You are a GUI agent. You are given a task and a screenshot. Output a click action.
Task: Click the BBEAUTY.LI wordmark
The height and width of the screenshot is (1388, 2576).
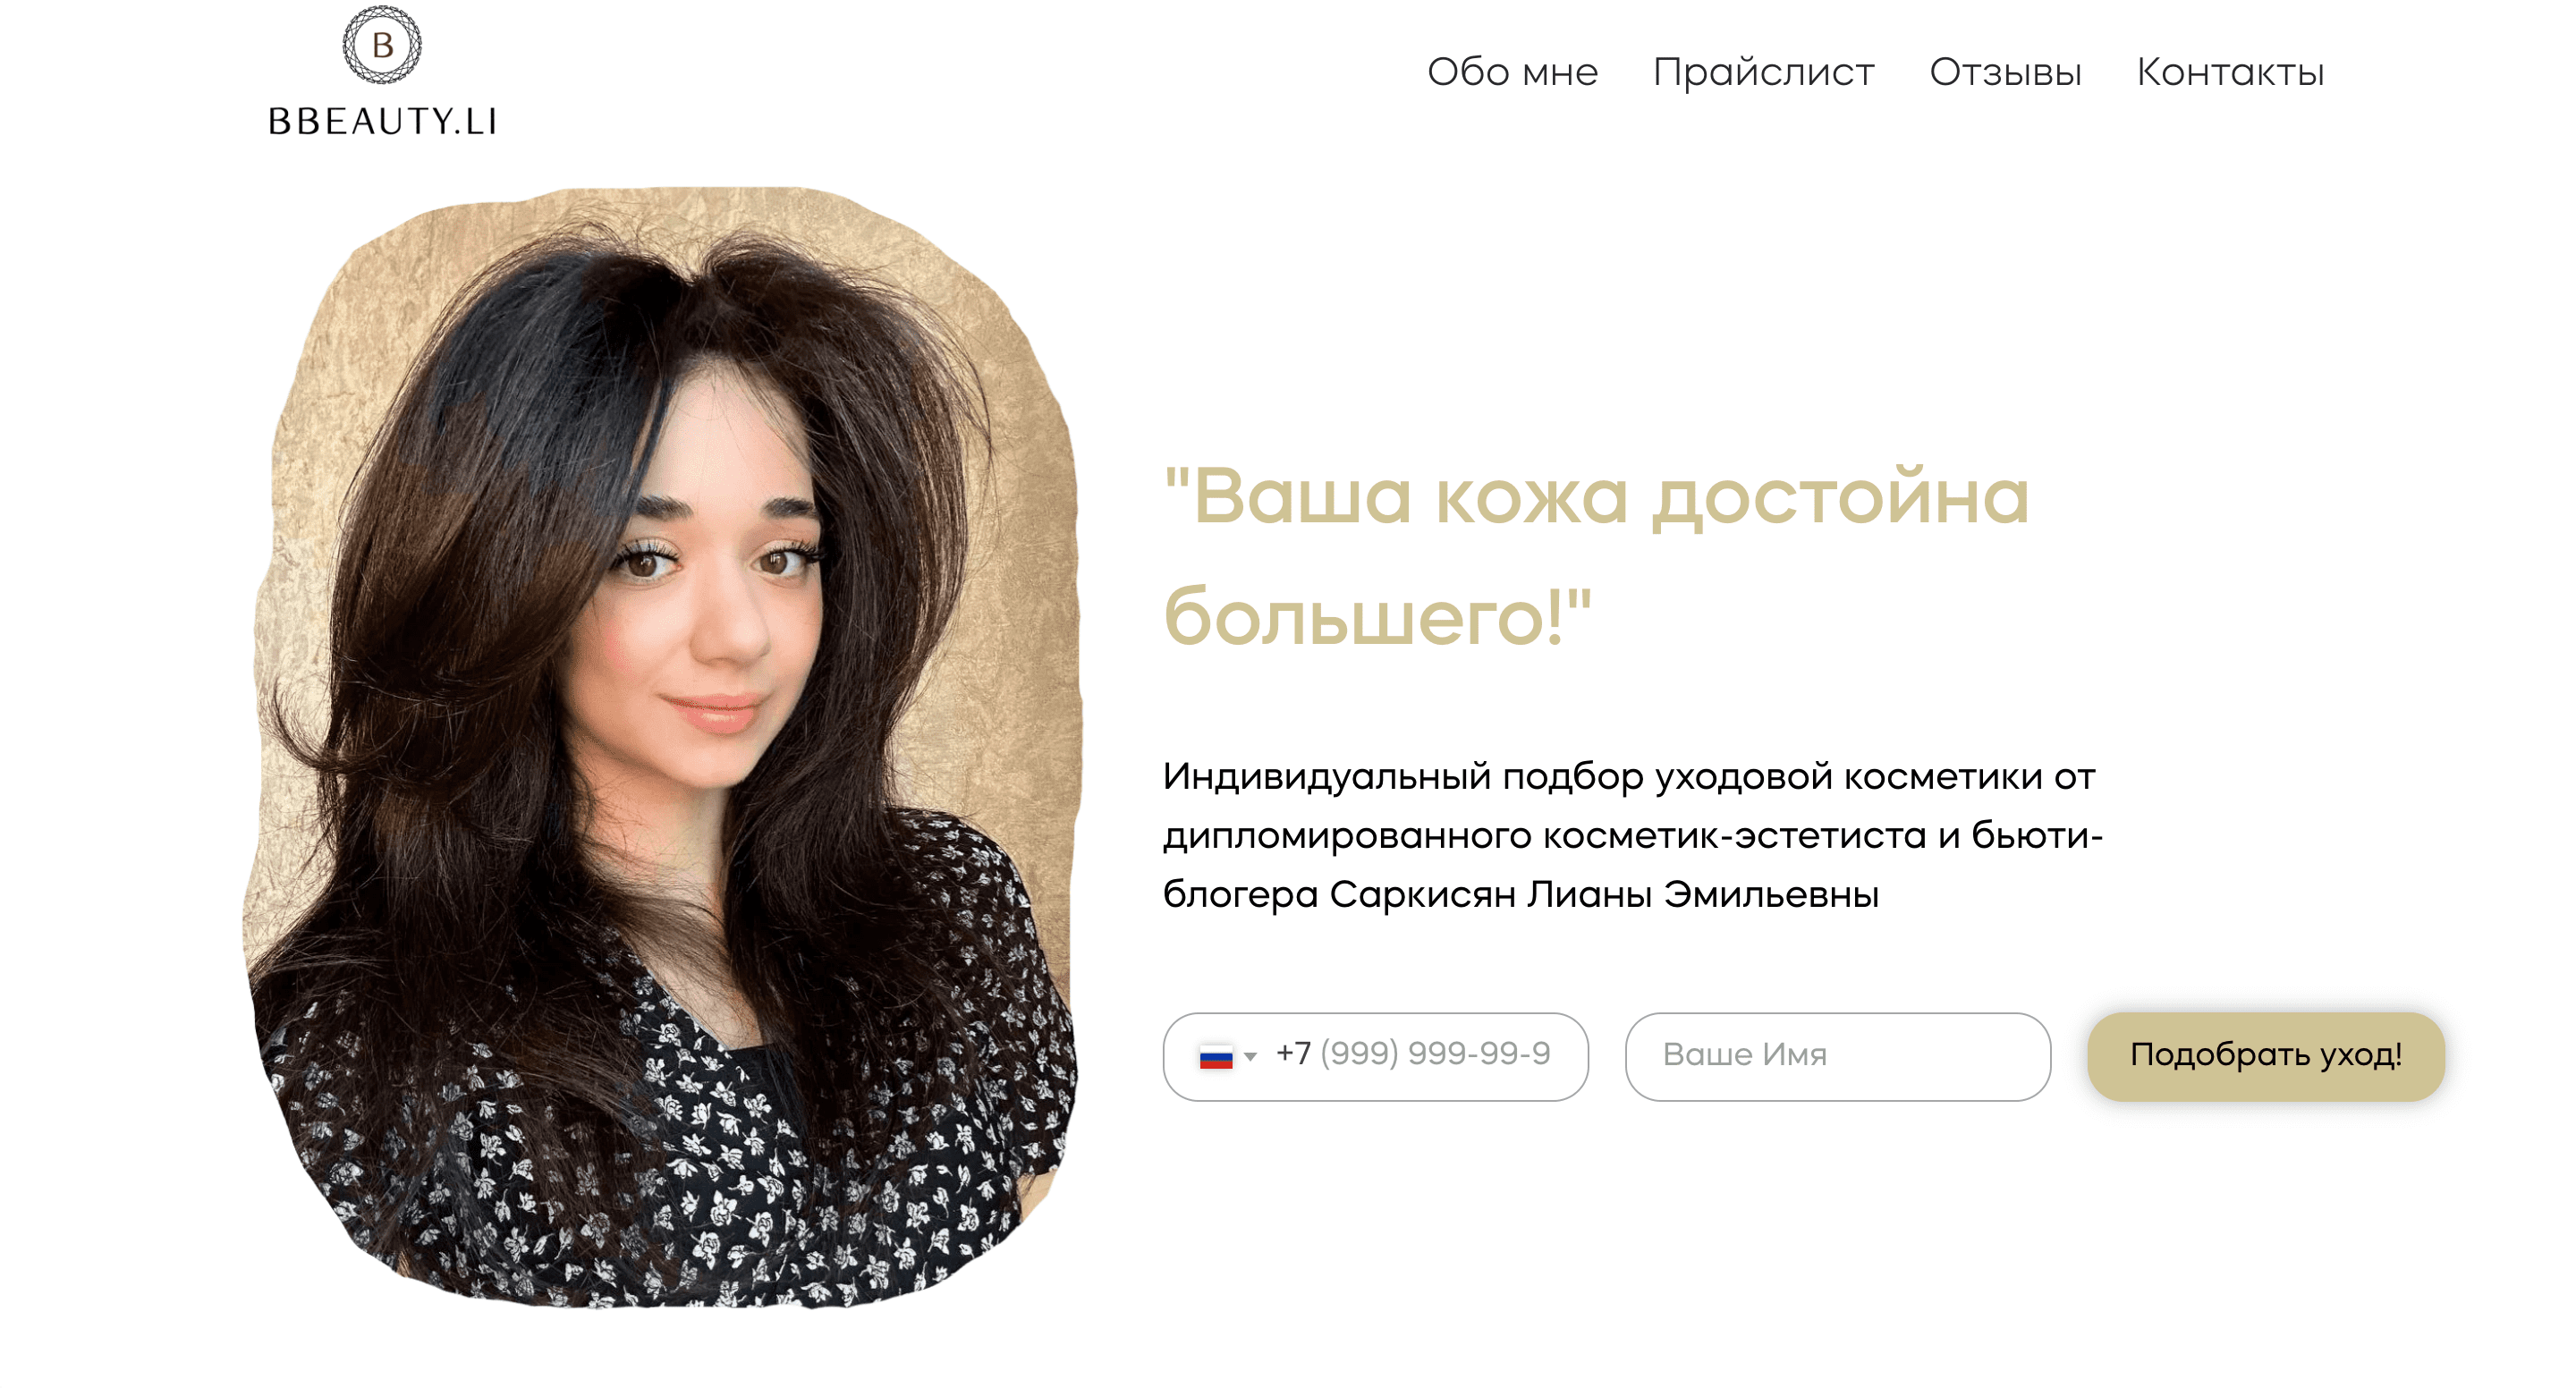click(x=382, y=121)
